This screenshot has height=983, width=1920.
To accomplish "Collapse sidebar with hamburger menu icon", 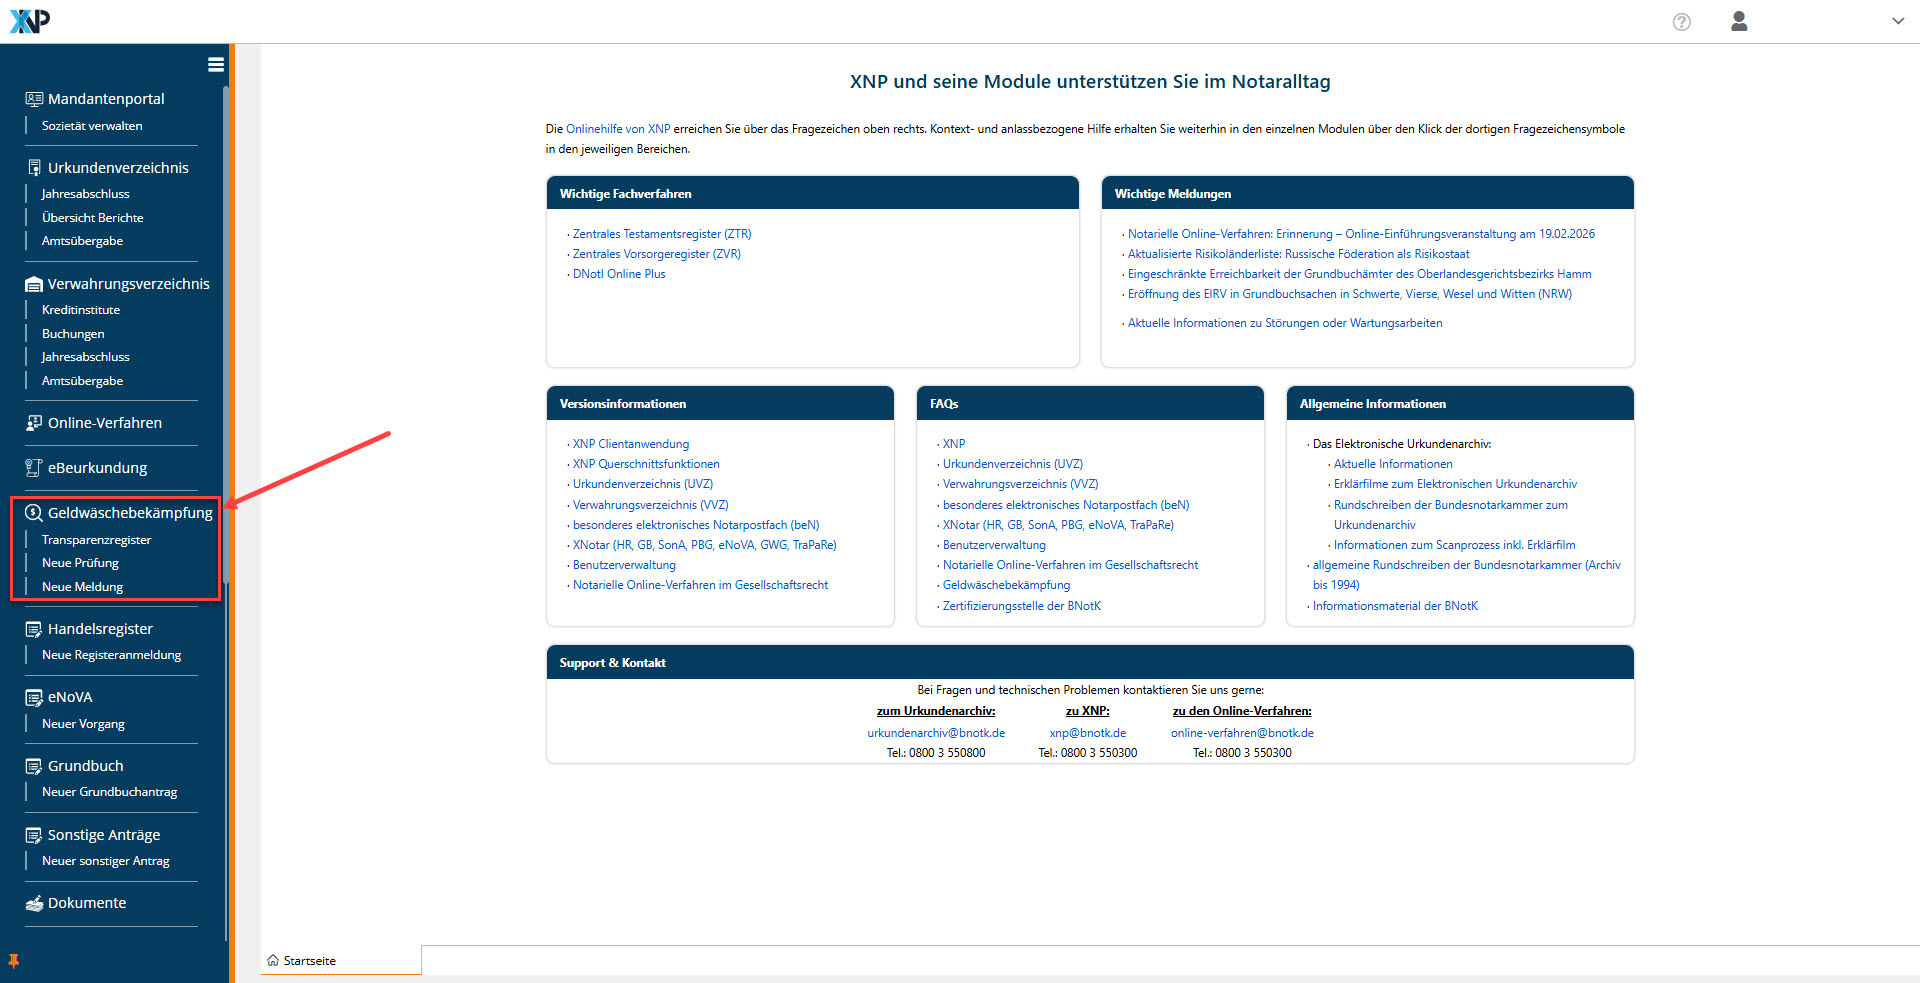I will 215,65.
